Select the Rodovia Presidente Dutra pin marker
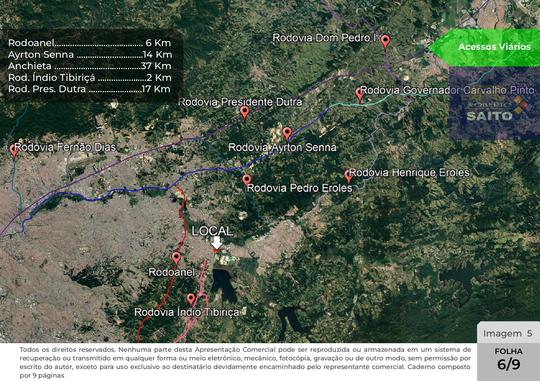Image resolution: width=540 pixels, height=381 pixels. pyautogui.click(x=245, y=112)
